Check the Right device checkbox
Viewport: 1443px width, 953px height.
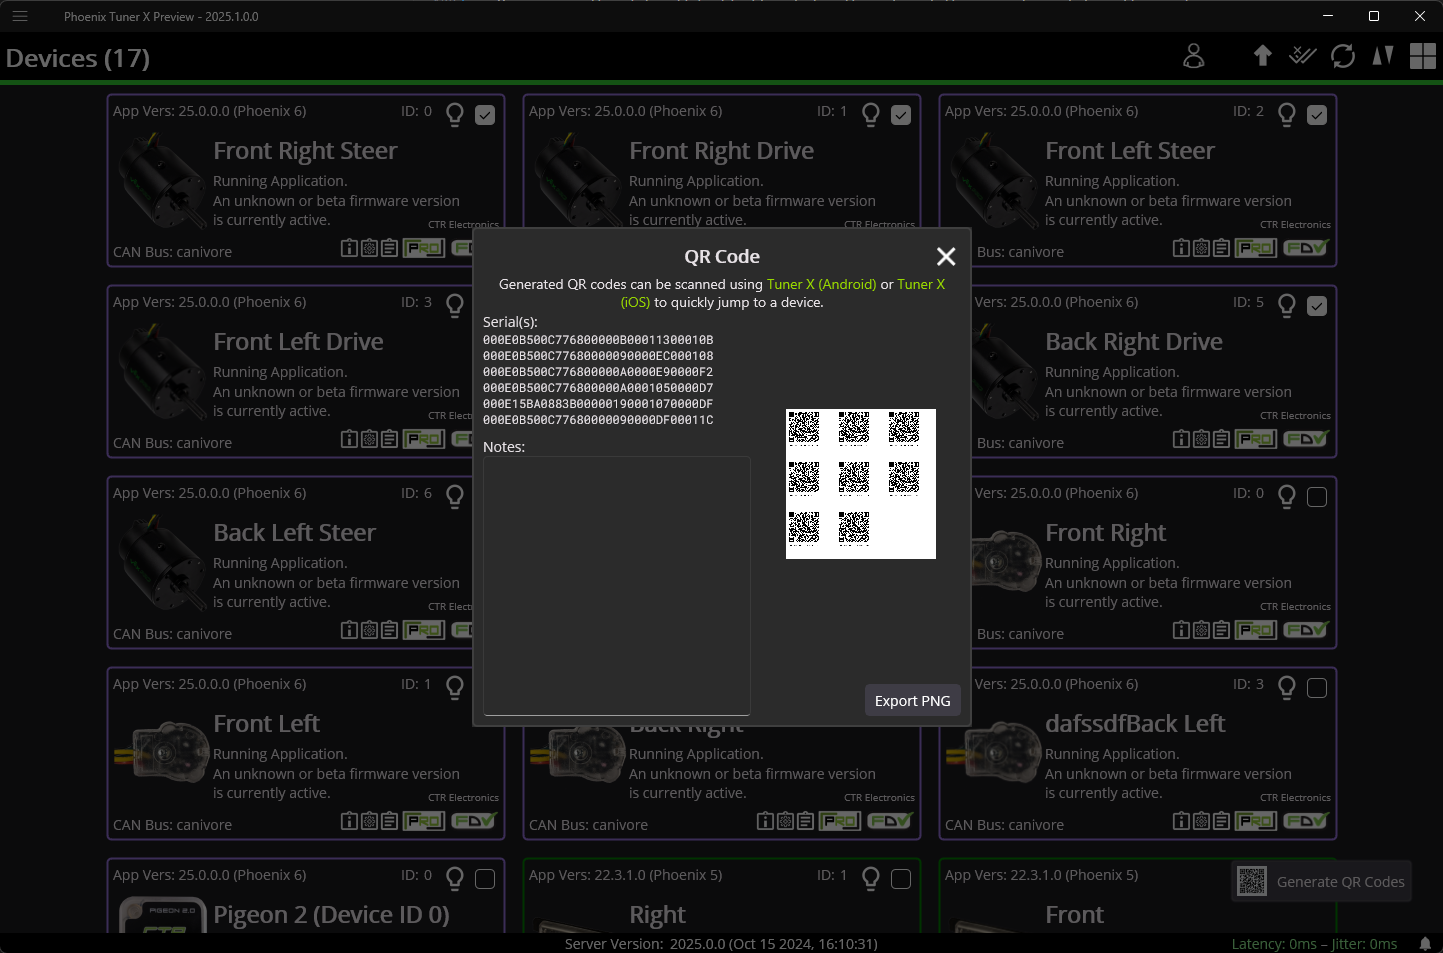tap(901, 879)
